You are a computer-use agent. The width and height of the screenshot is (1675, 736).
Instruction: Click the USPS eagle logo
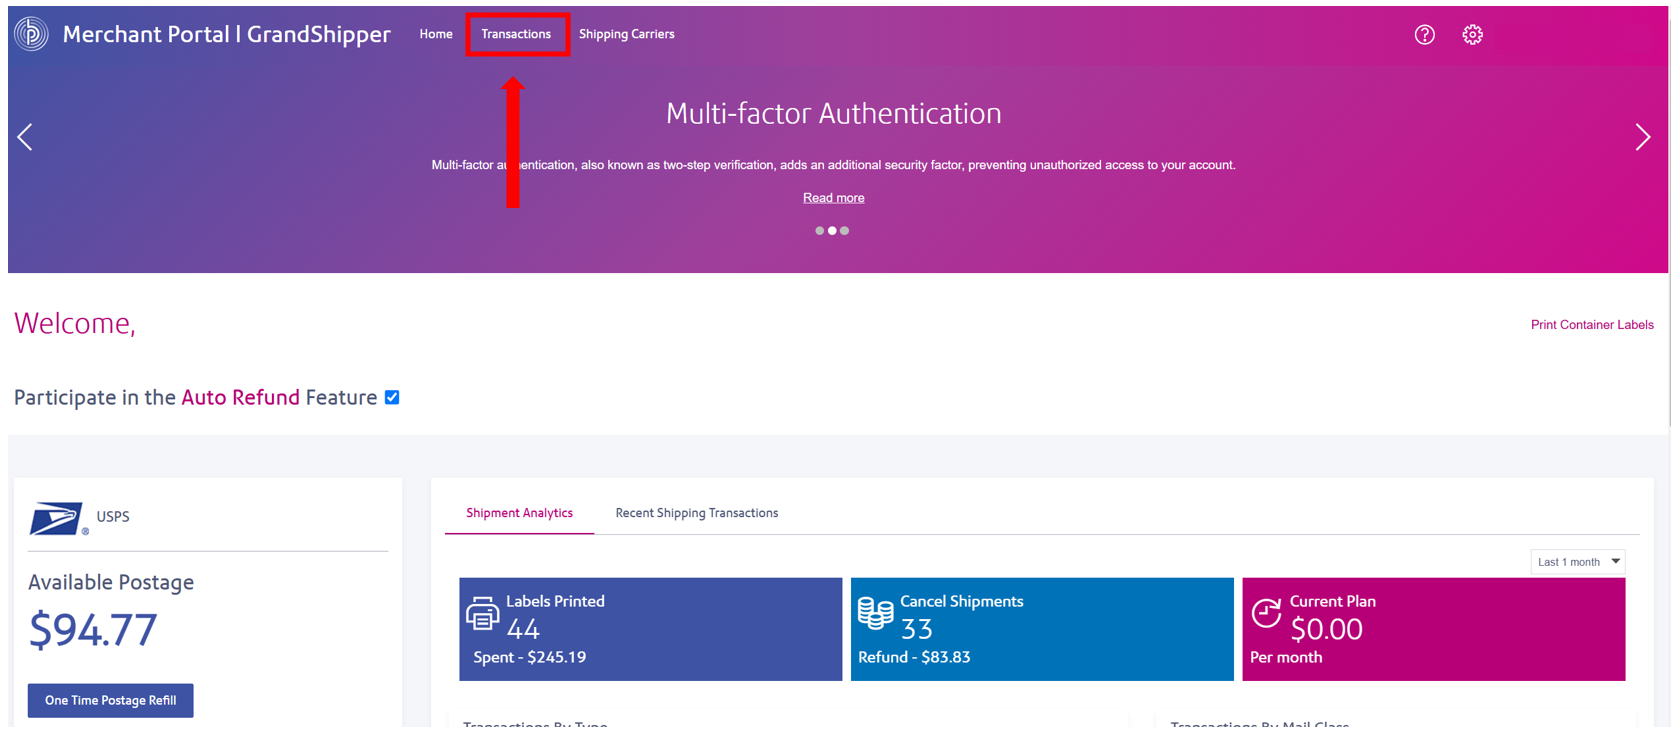pos(57,519)
